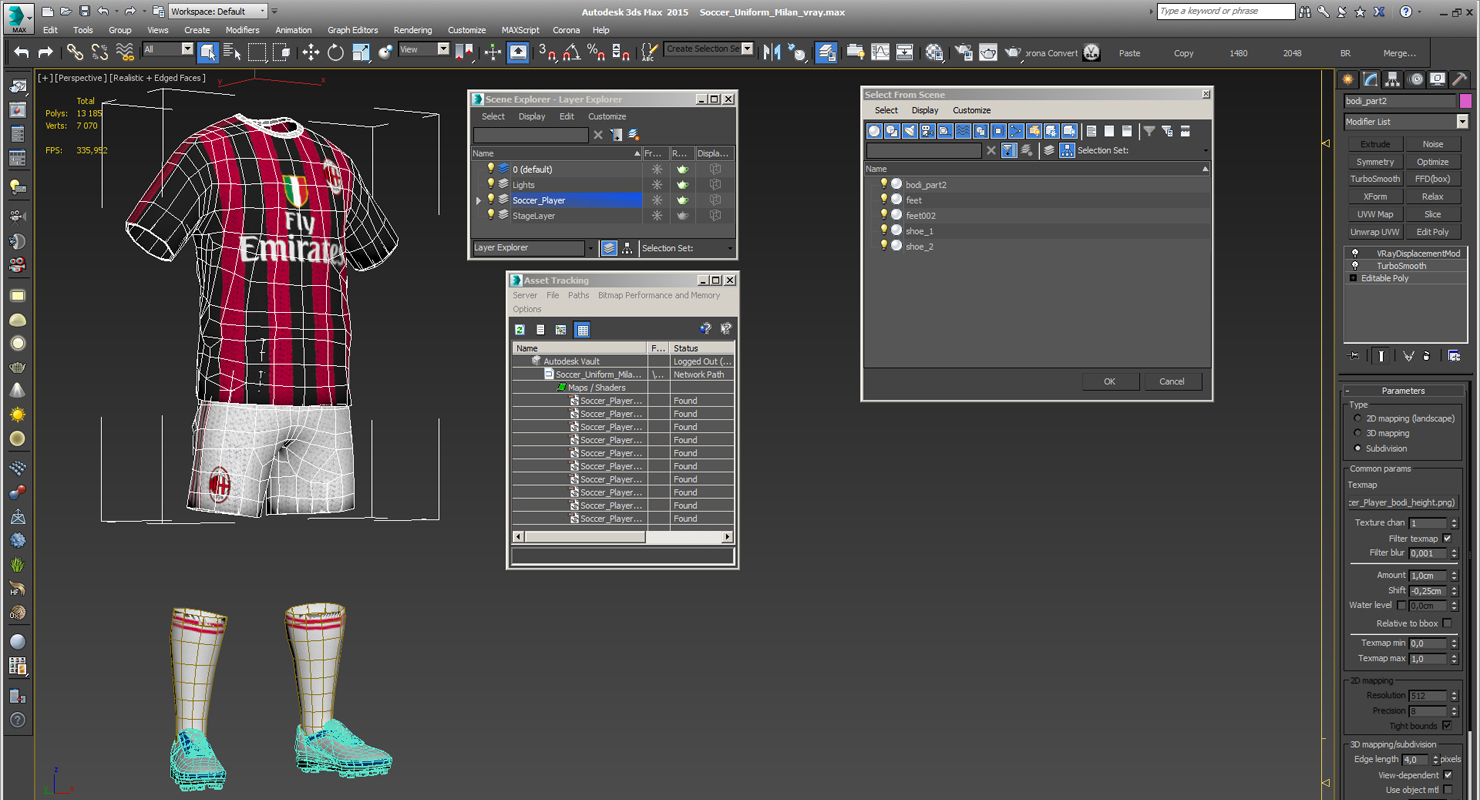
Task: Open the Graph Editors menu
Action: pos(353,30)
